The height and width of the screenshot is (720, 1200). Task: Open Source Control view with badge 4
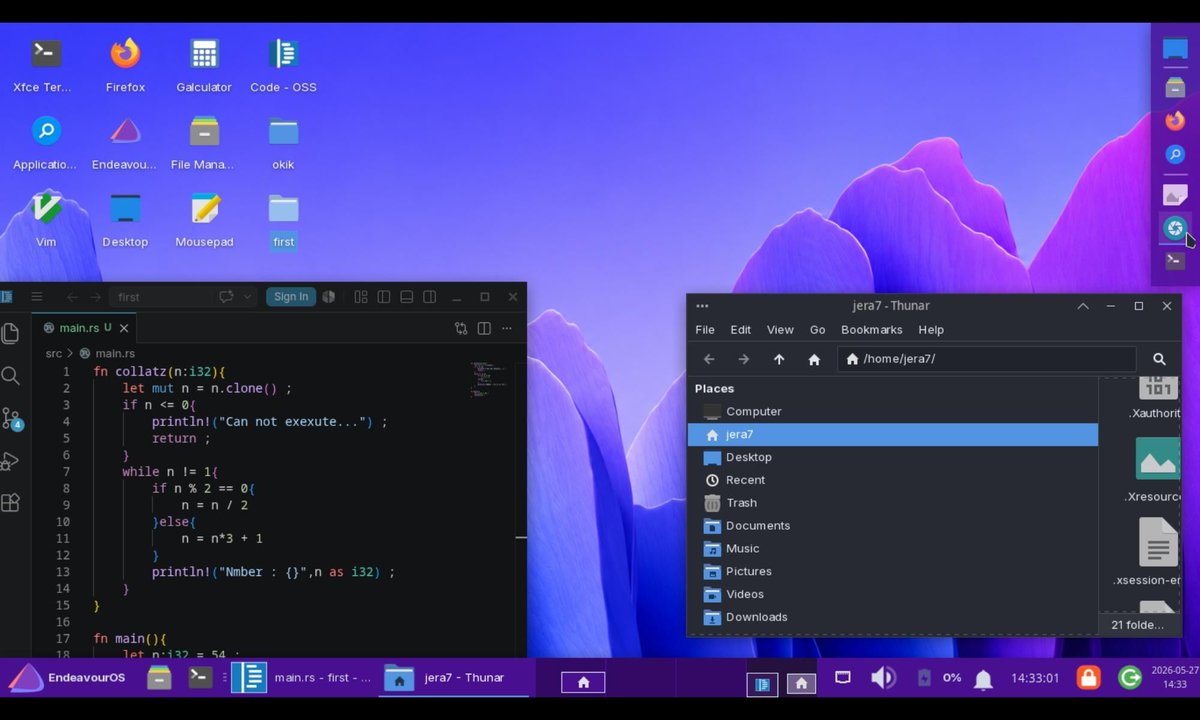12,419
